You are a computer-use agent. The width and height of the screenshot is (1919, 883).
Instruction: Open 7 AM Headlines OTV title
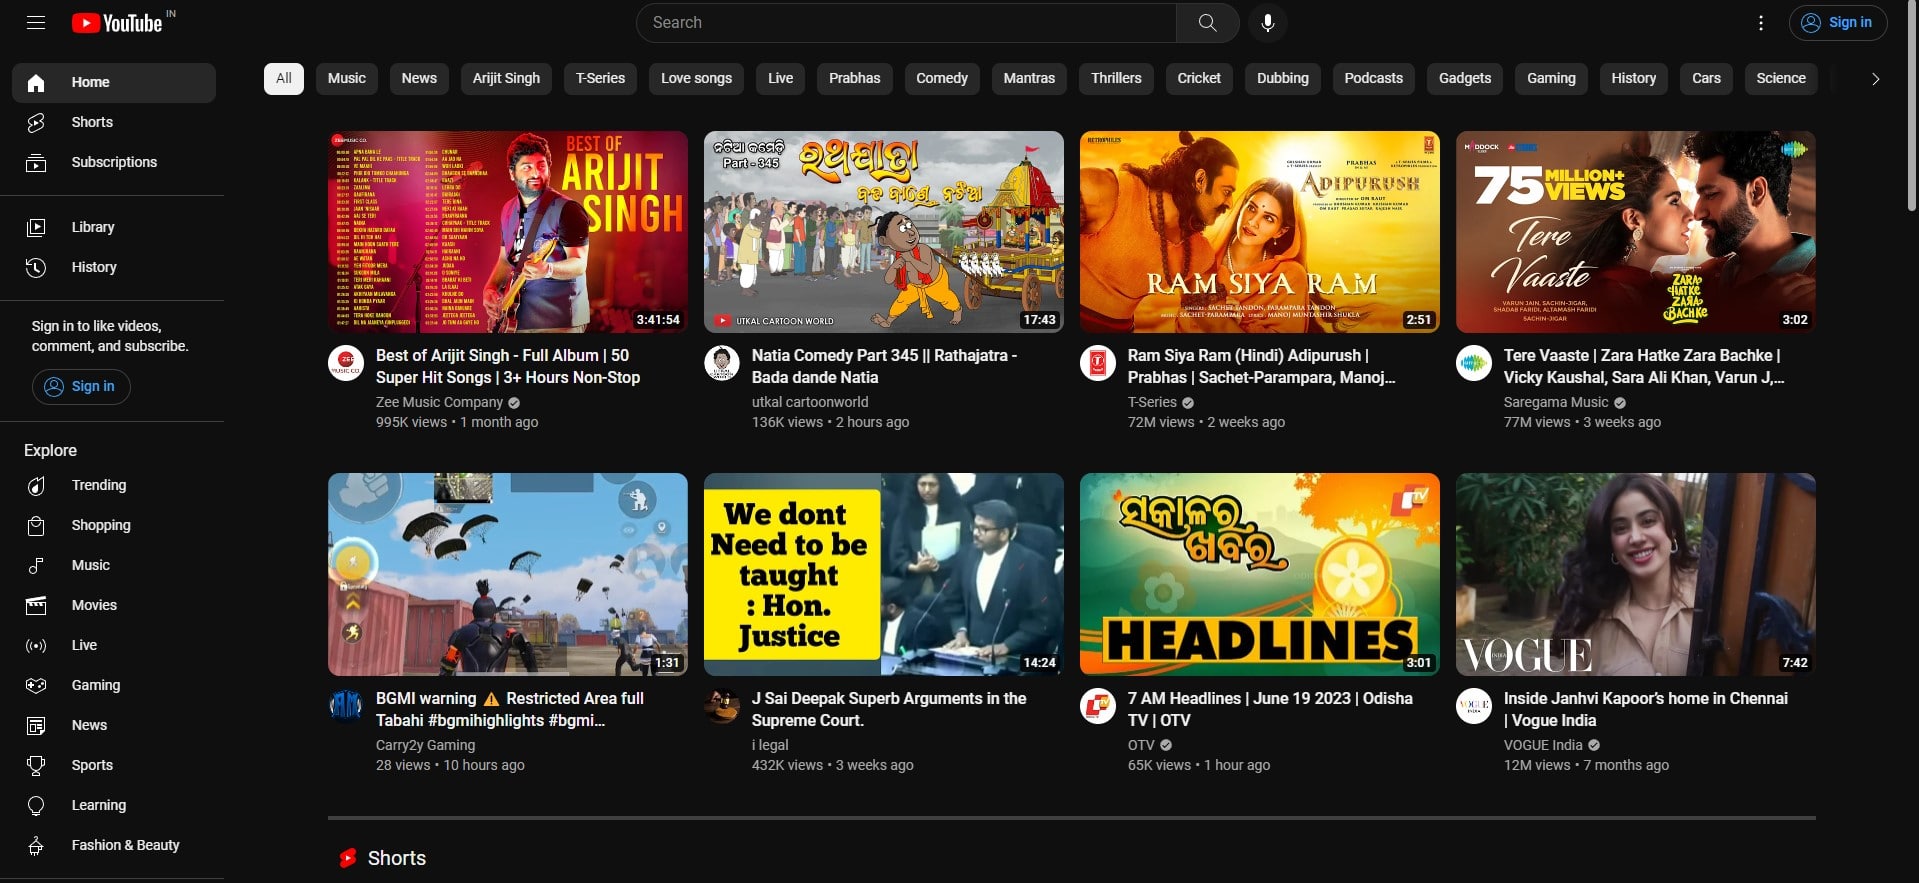coord(1270,709)
